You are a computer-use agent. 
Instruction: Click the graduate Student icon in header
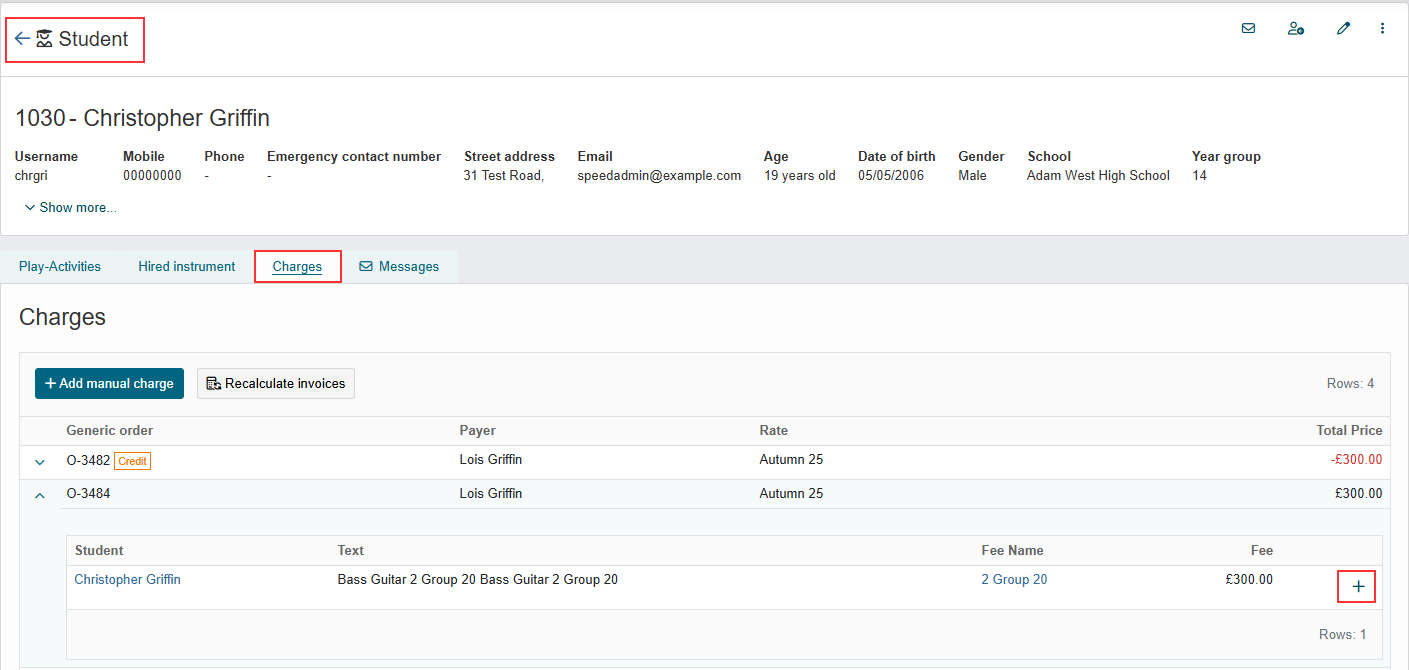pos(44,39)
